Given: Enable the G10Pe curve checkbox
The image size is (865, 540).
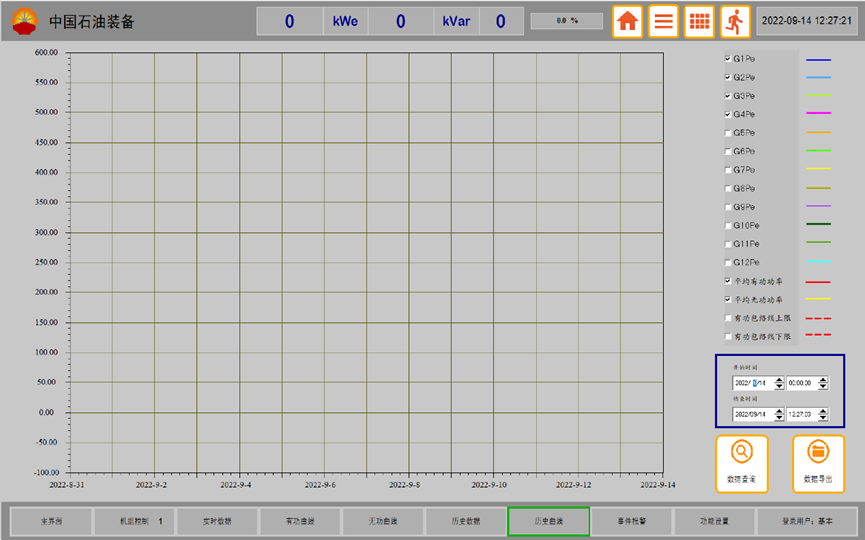Looking at the screenshot, I should coord(728,225).
